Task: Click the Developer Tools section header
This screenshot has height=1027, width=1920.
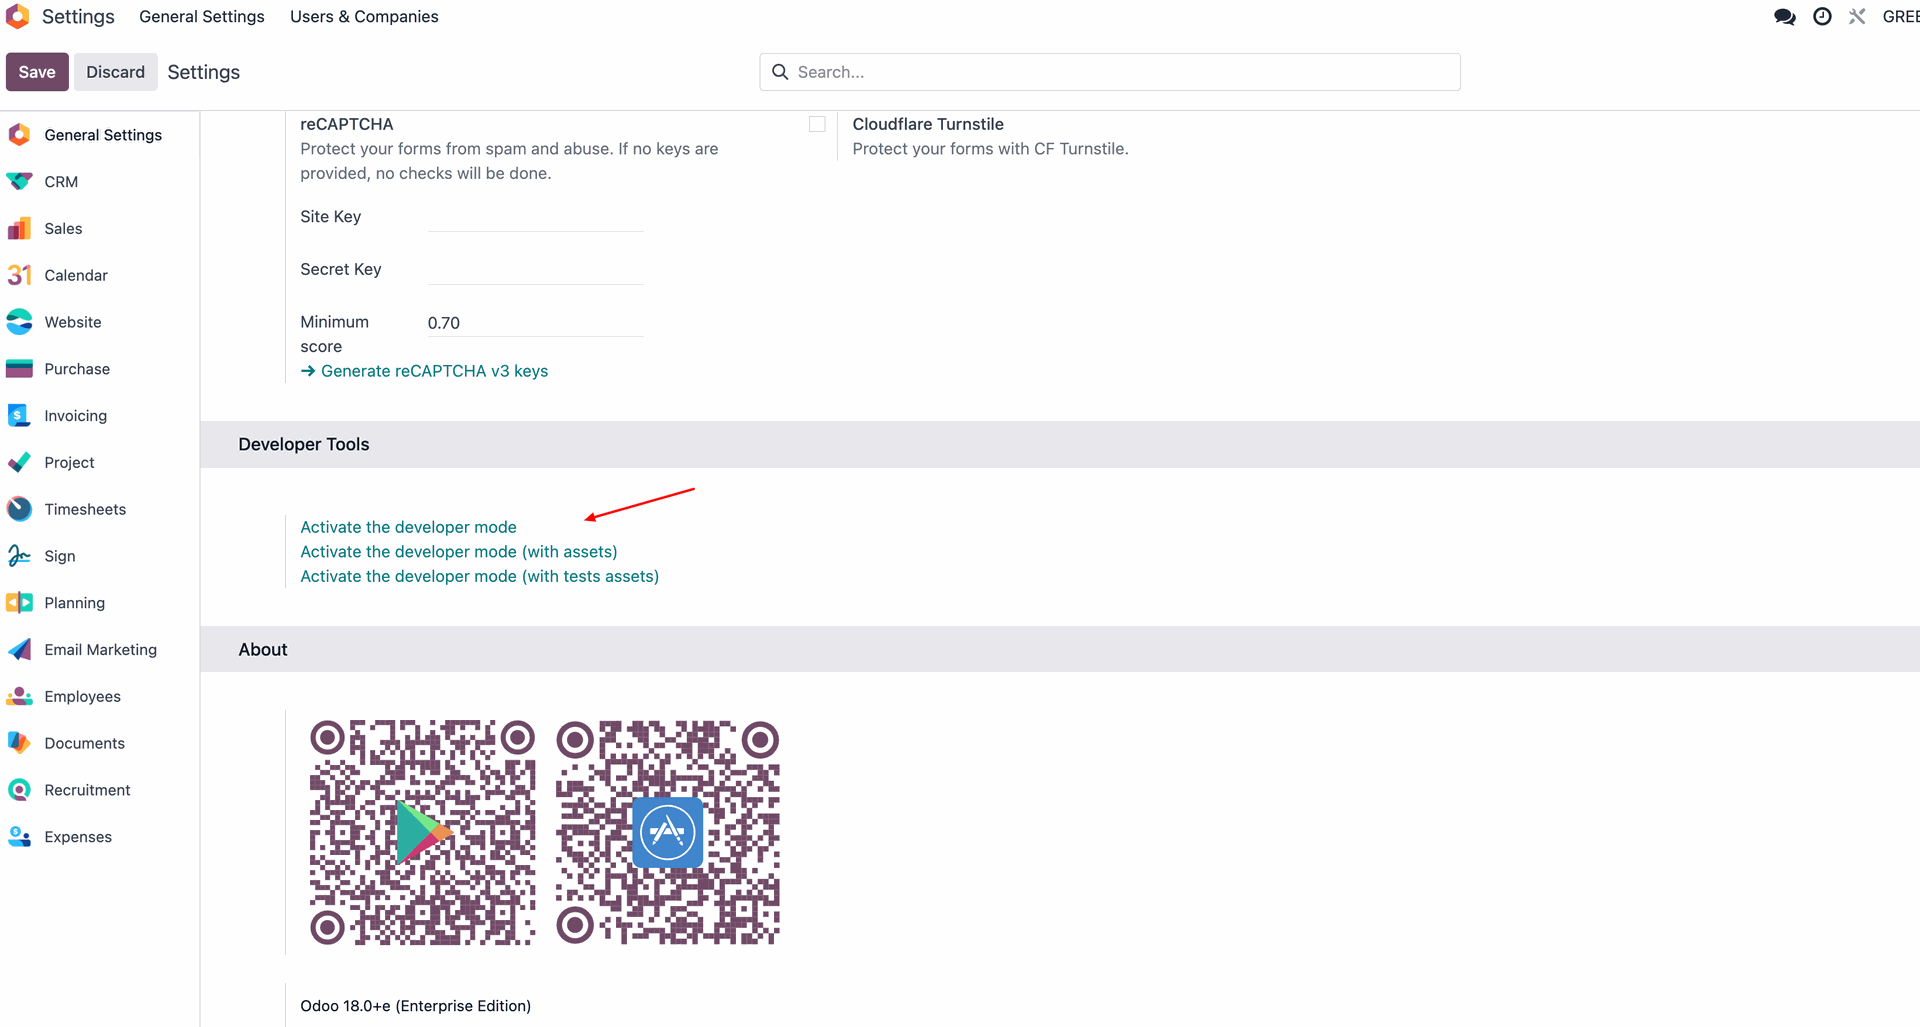Action: tap(304, 444)
